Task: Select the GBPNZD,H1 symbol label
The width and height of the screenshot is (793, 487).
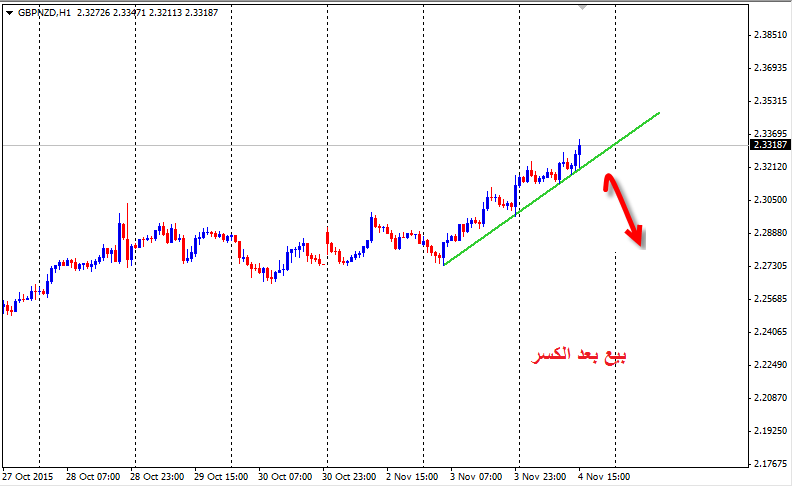Action: [x=44, y=13]
